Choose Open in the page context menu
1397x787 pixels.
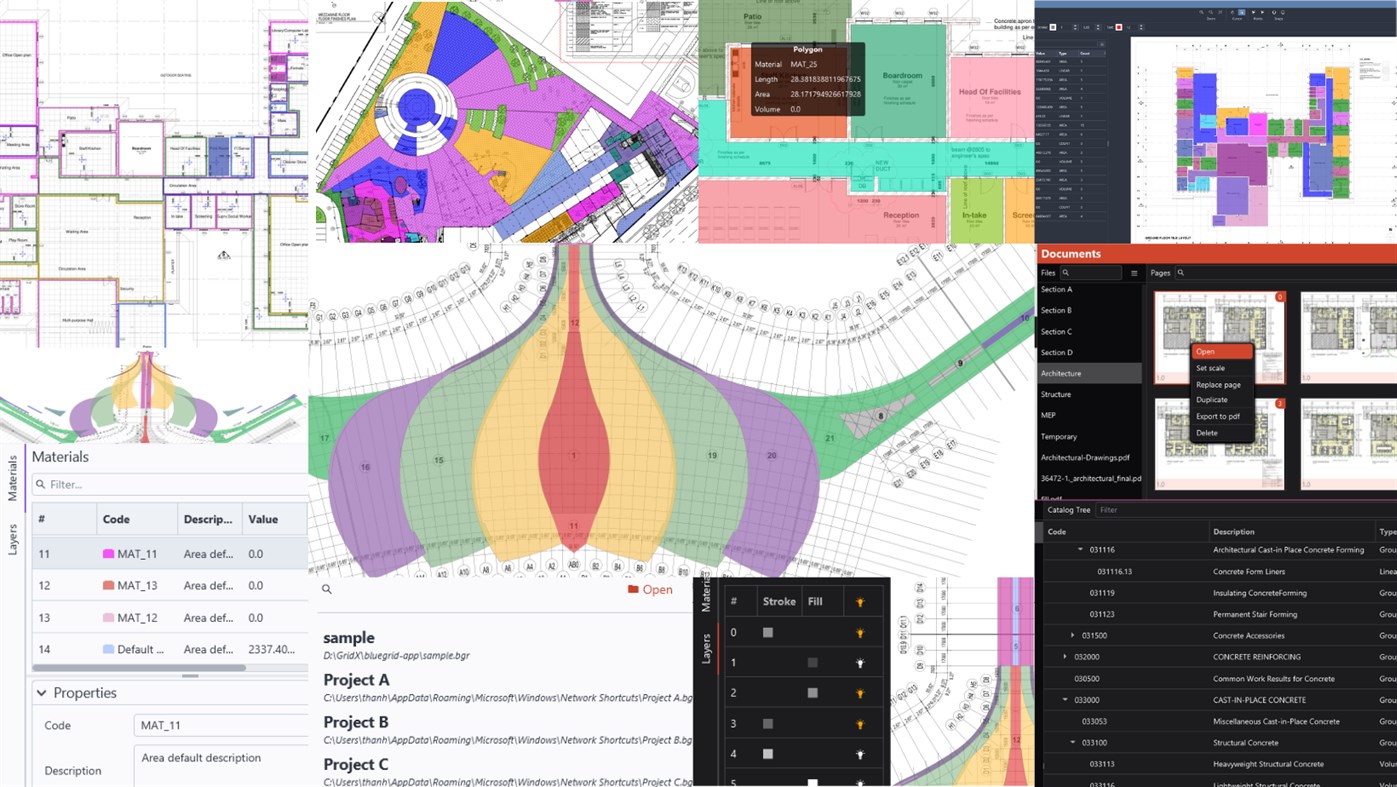[x=1220, y=352]
